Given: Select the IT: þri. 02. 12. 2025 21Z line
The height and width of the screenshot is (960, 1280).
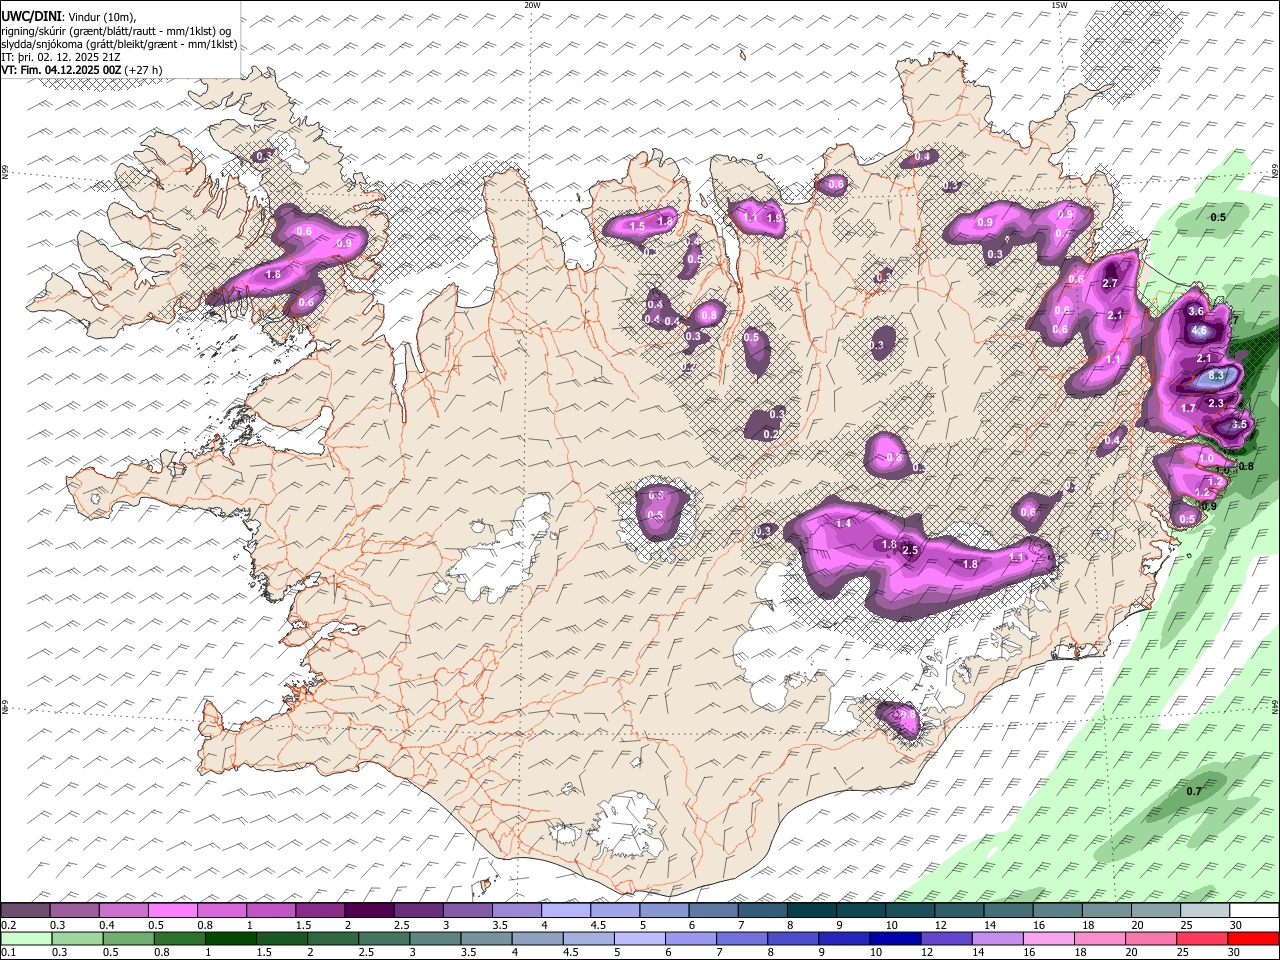Looking at the screenshot, I should click(62, 57).
